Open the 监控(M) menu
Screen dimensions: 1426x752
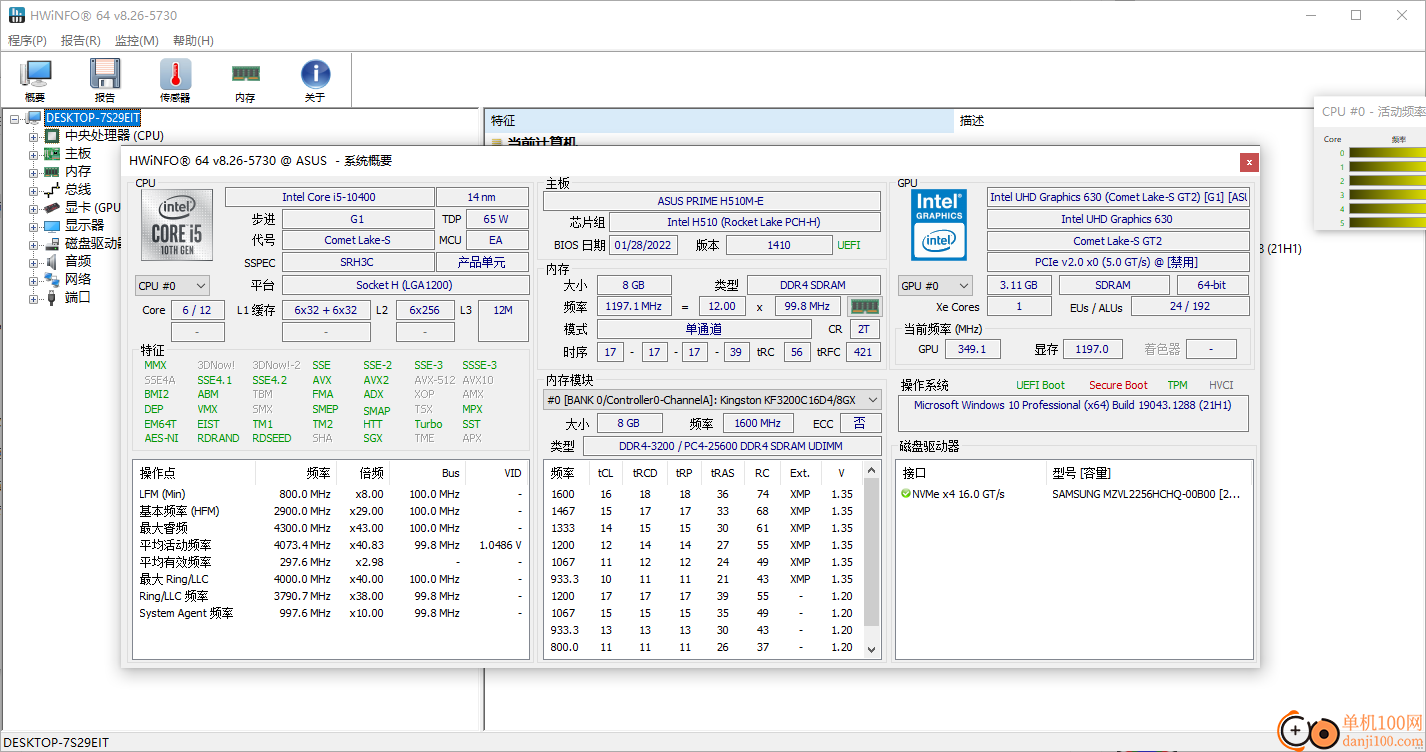click(x=136, y=41)
